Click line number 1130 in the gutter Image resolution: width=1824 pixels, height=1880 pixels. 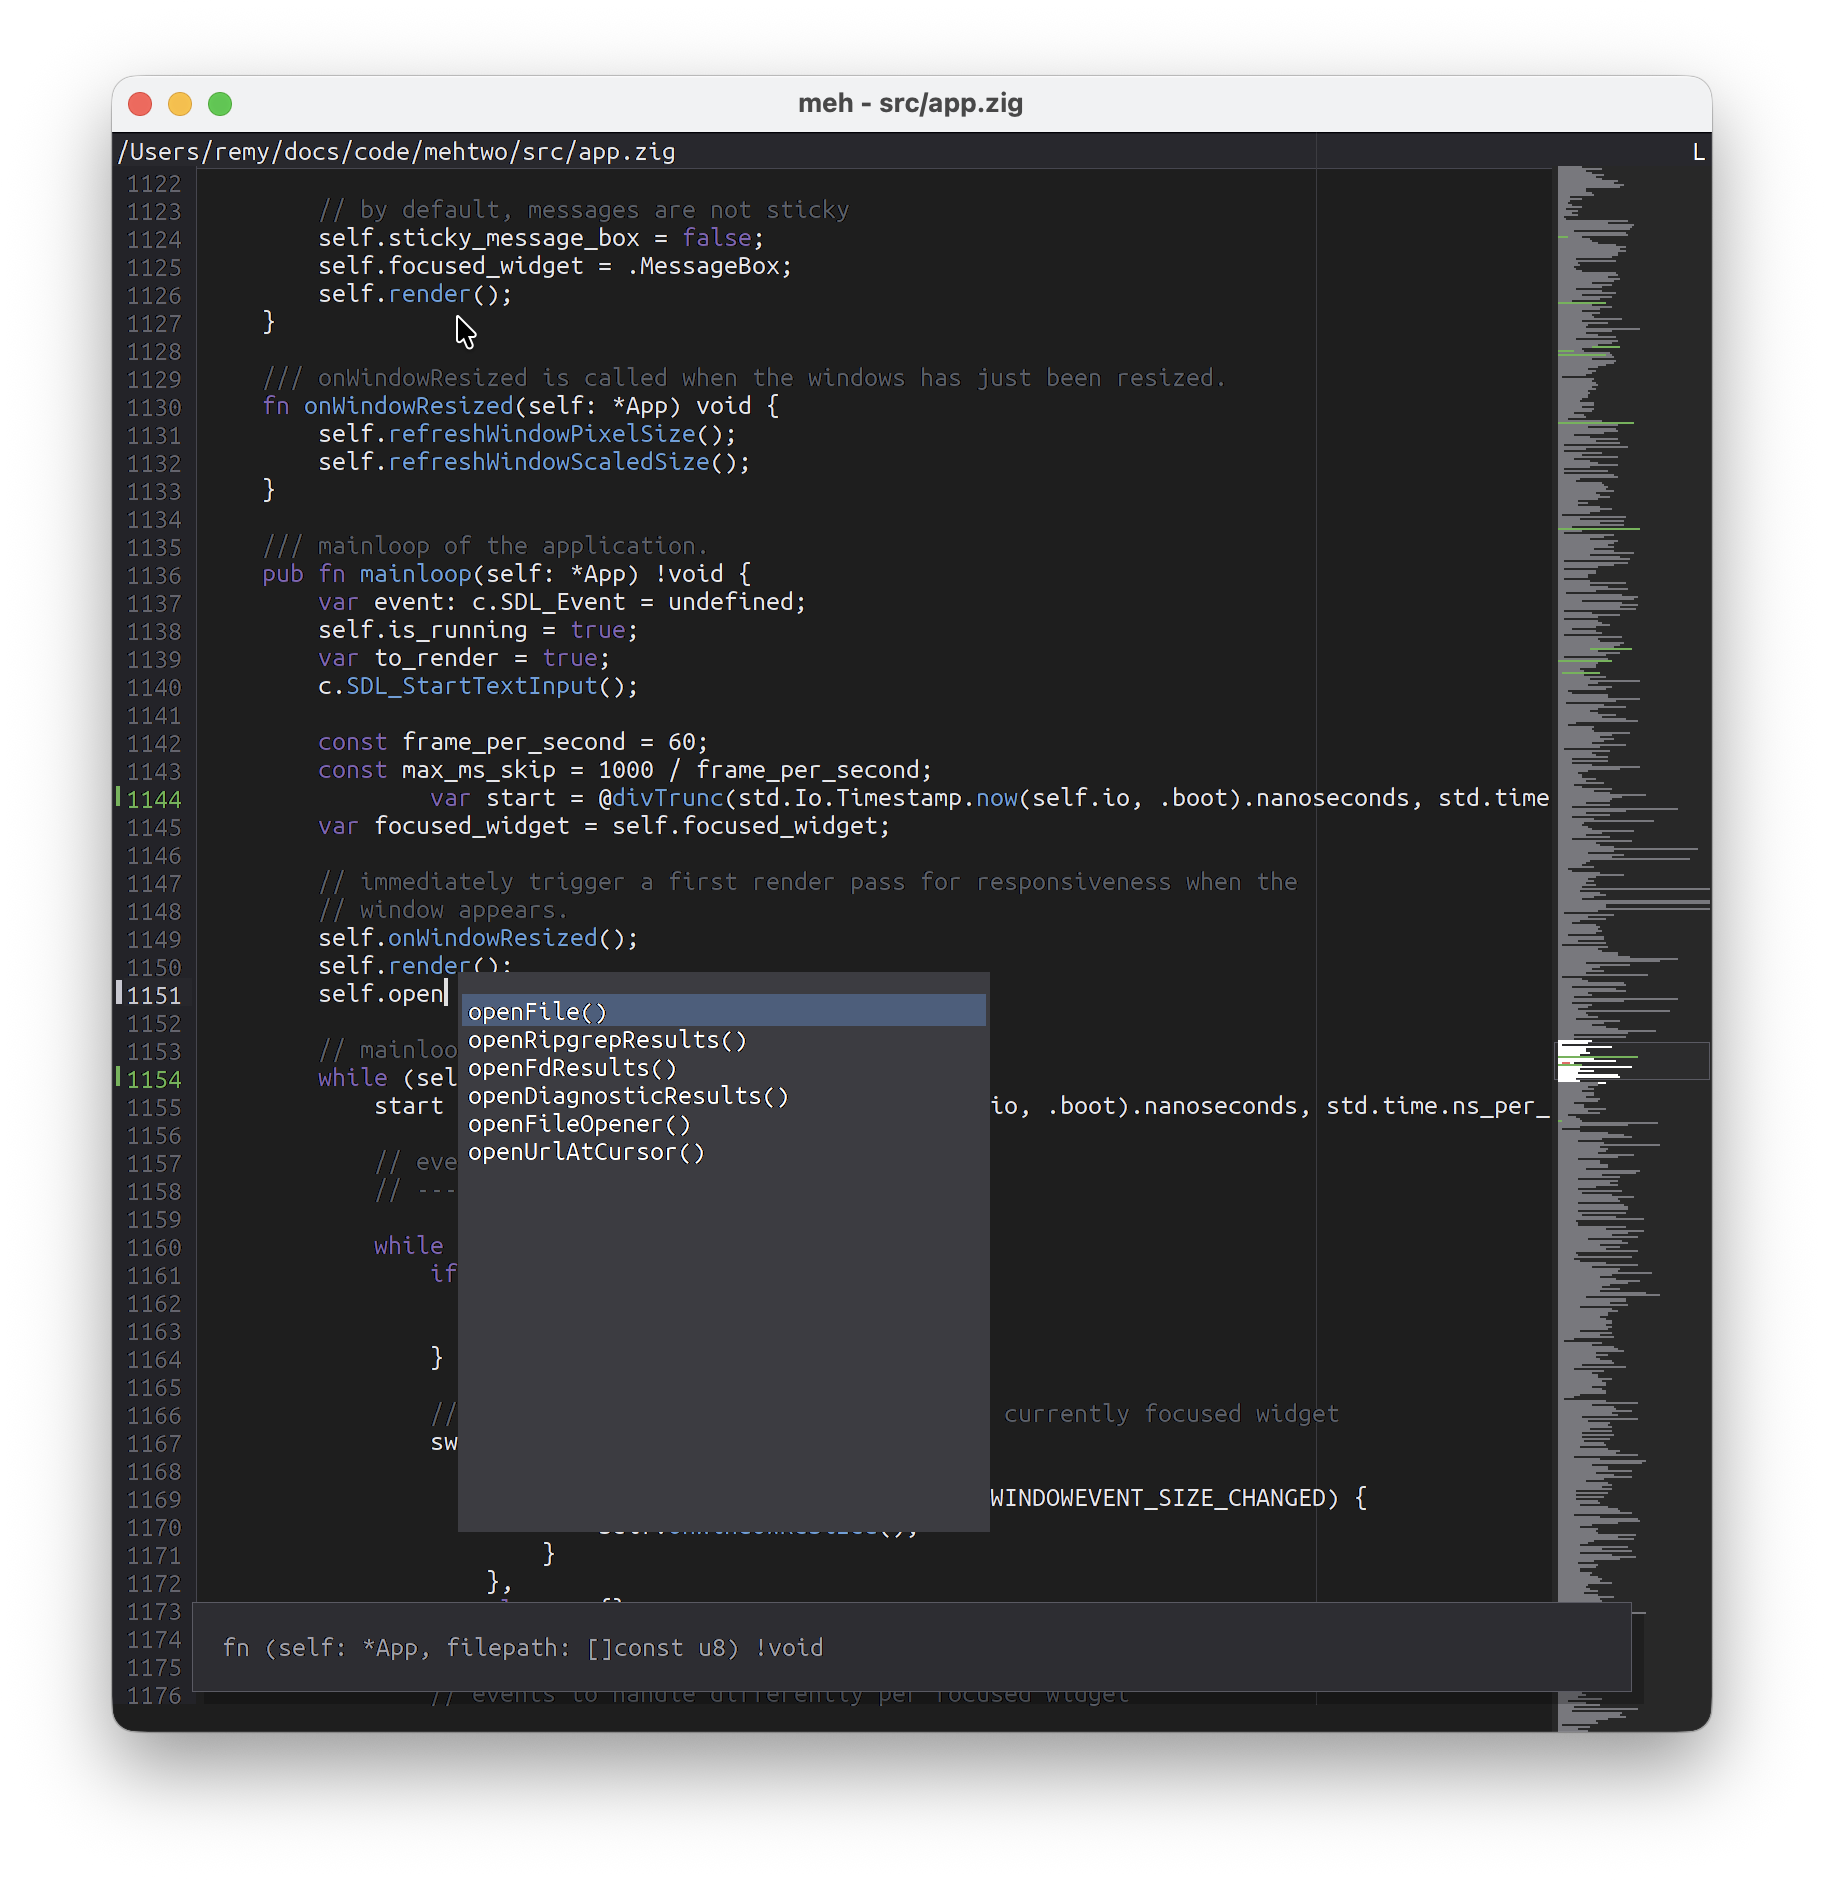pos(154,407)
